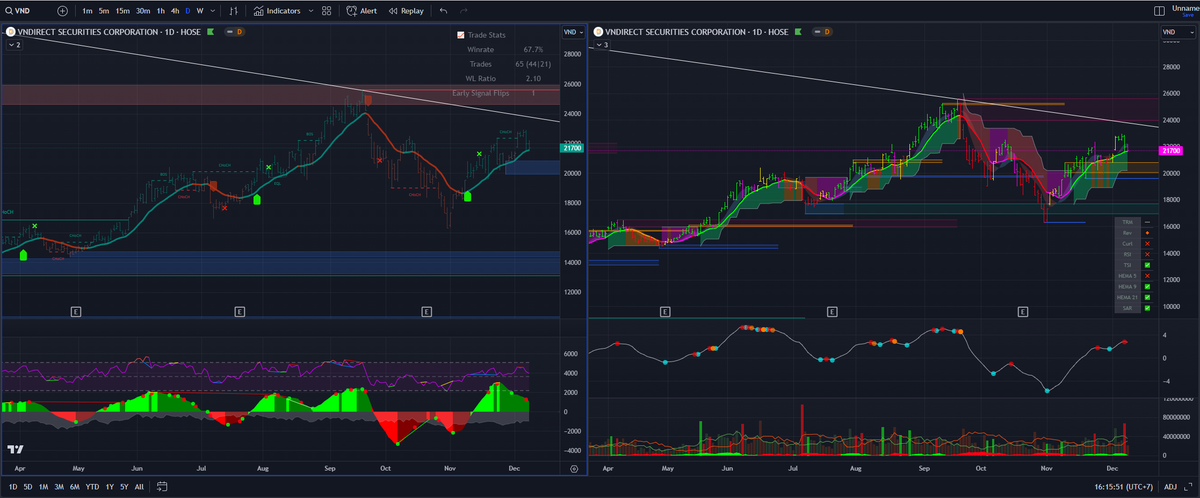Select the 4h timeframe
This screenshot has height=498, width=1200.
pos(174,10)
